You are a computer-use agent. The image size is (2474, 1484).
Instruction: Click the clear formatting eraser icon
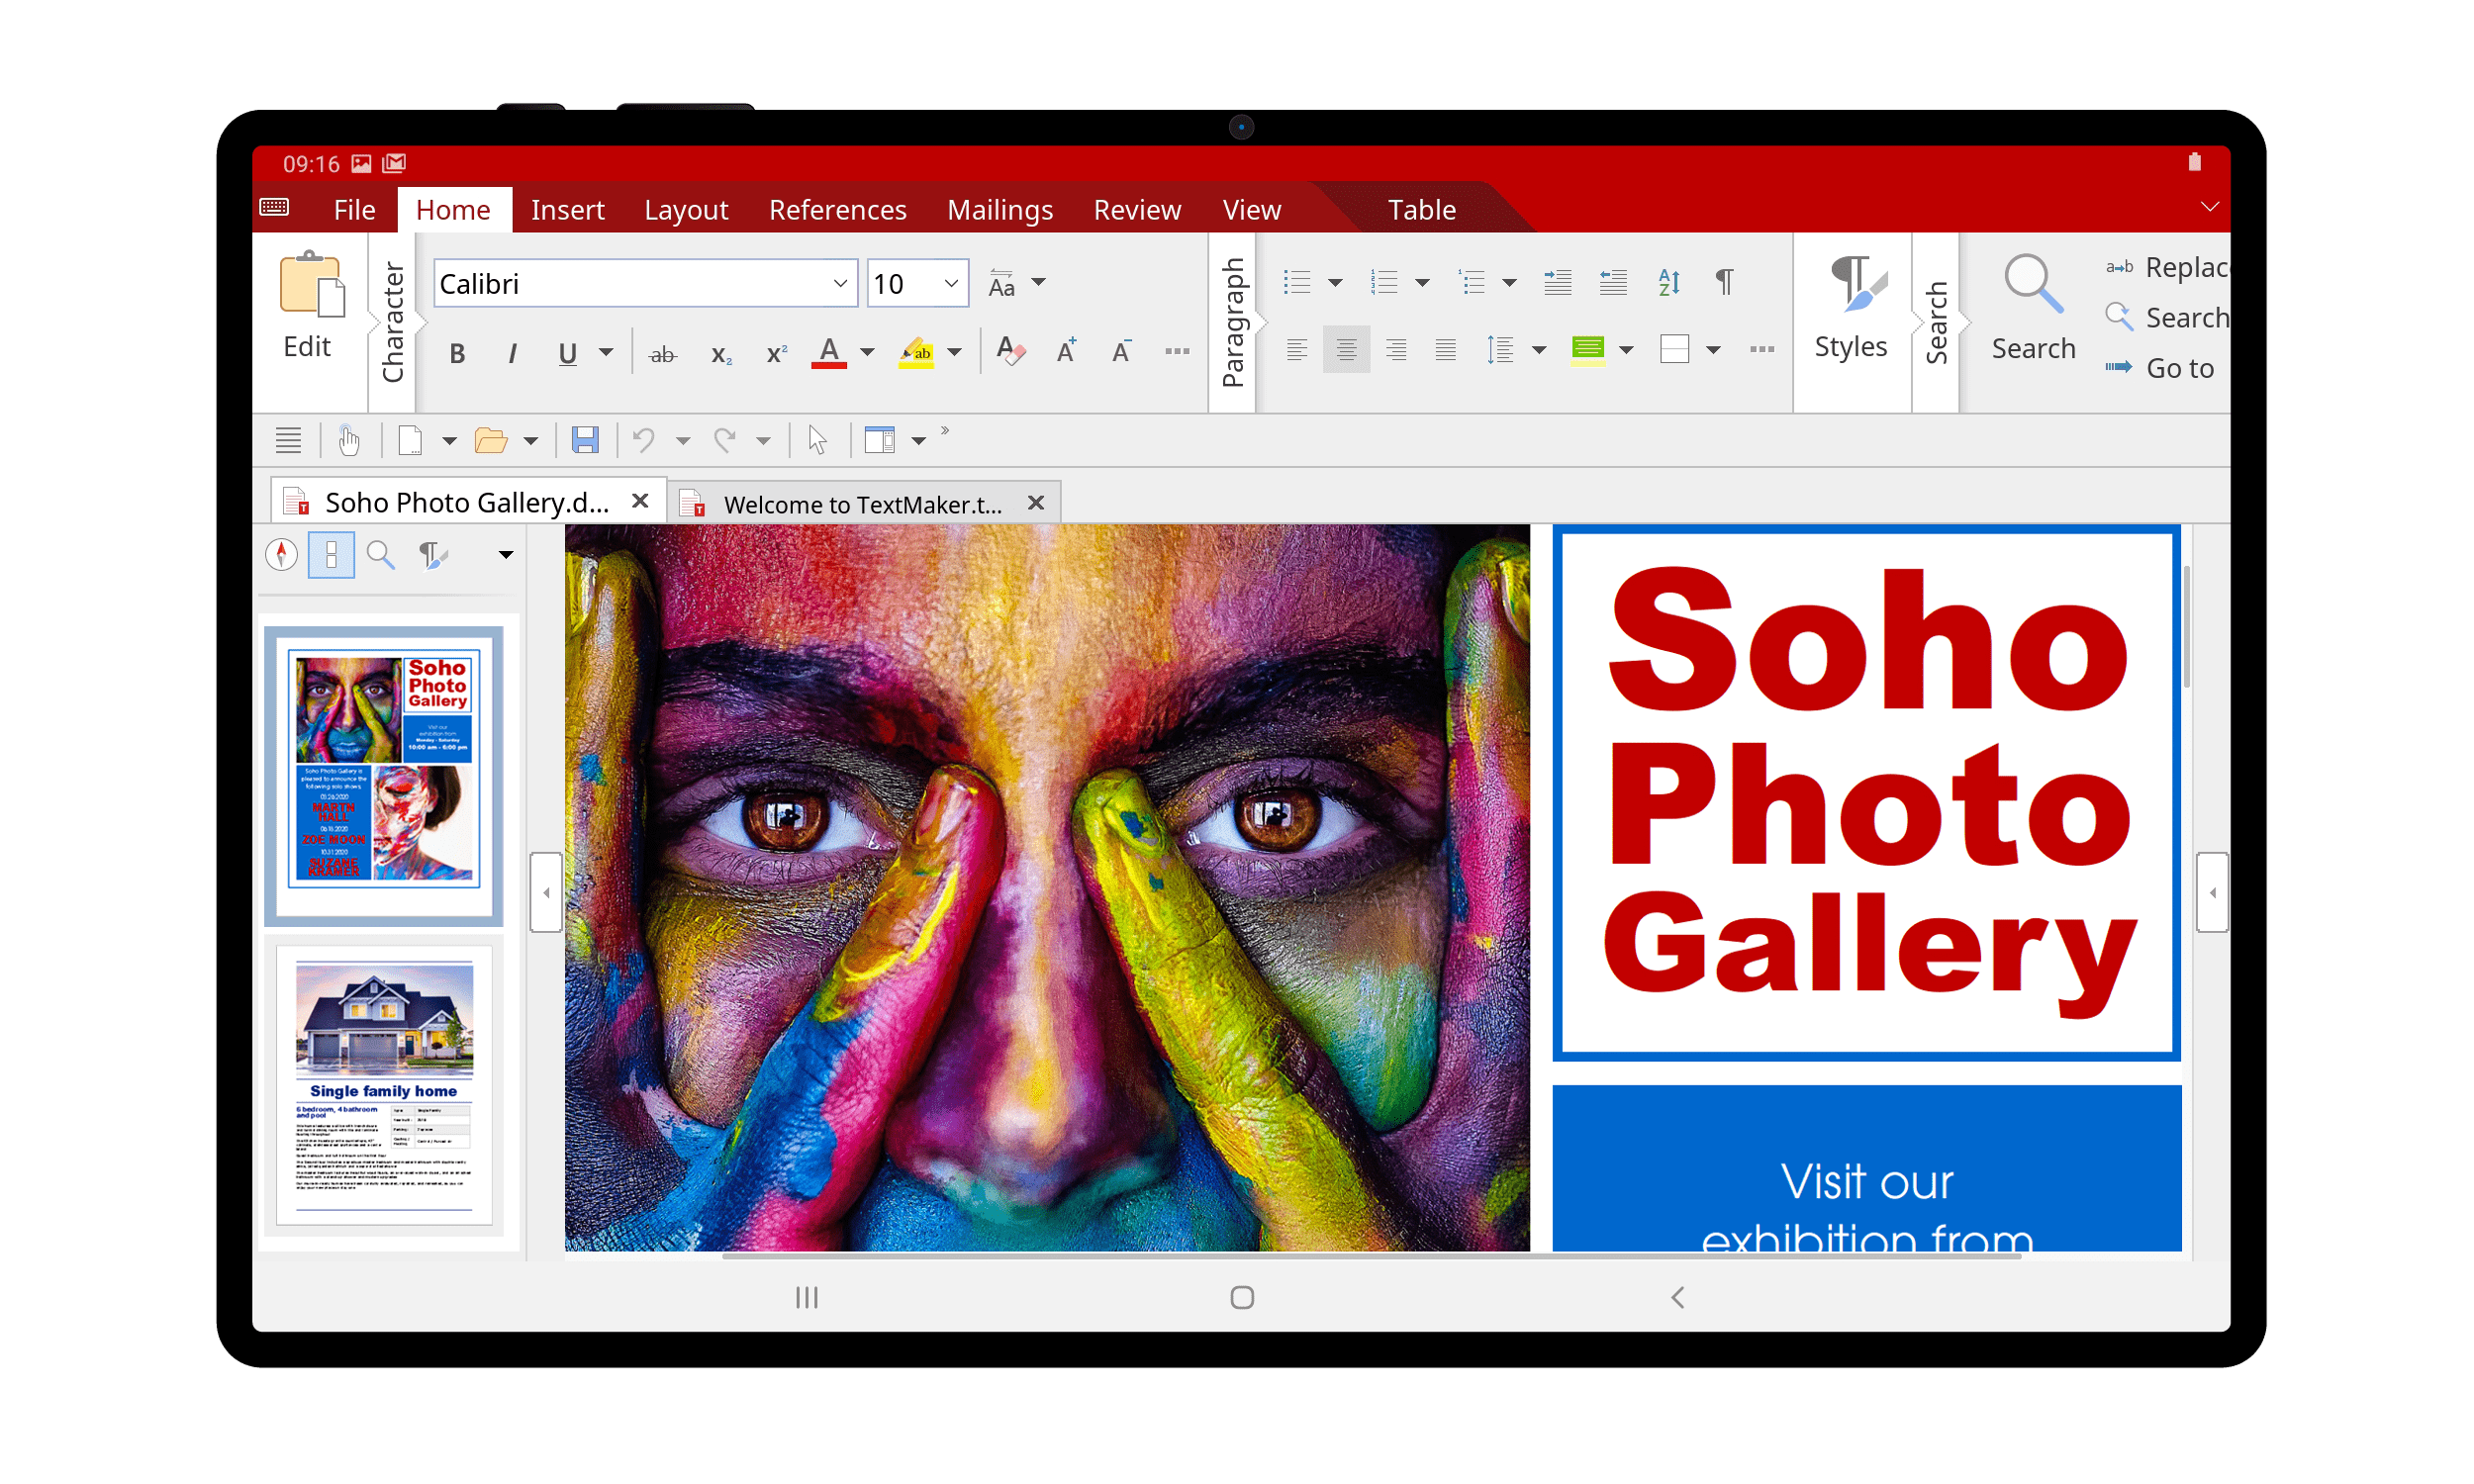coord(1010,352)
